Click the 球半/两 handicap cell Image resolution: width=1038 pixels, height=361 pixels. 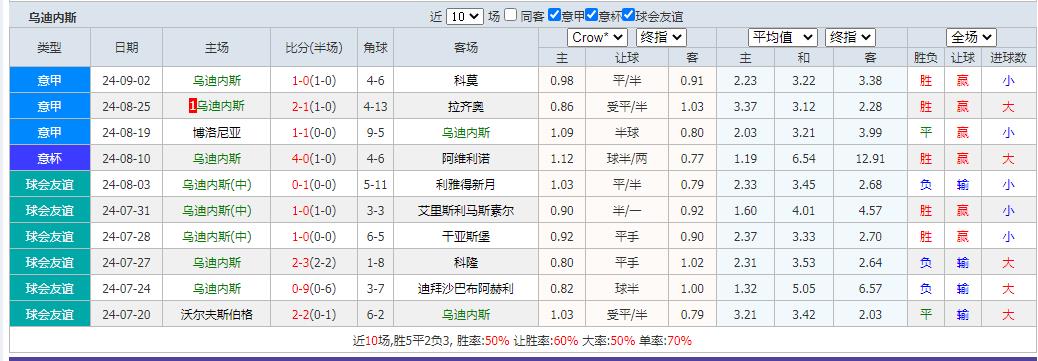coord(627,159)
